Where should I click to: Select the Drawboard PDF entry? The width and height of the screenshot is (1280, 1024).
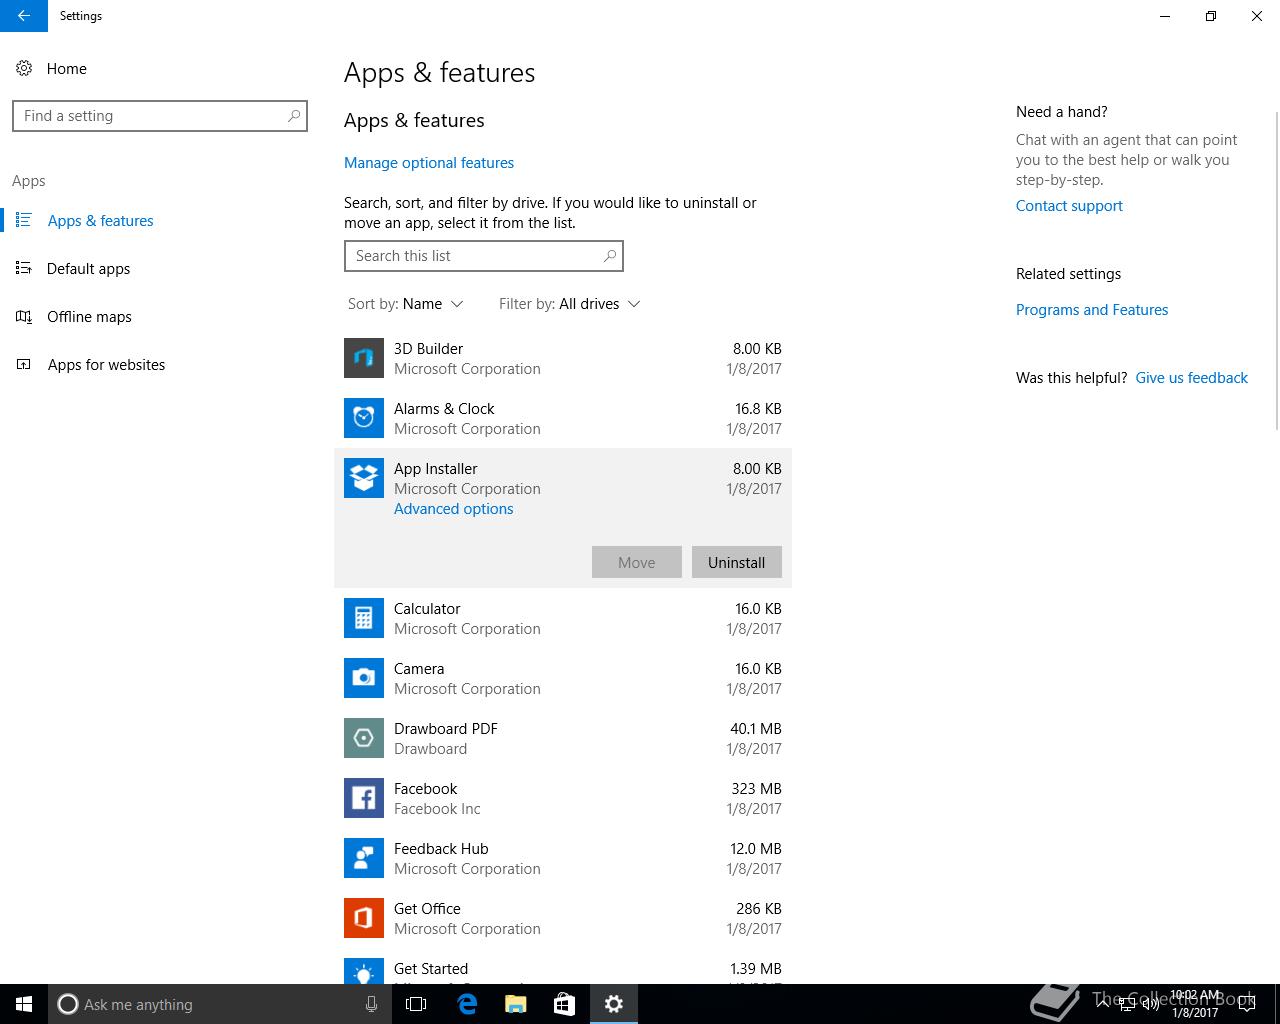click(563, 738)
